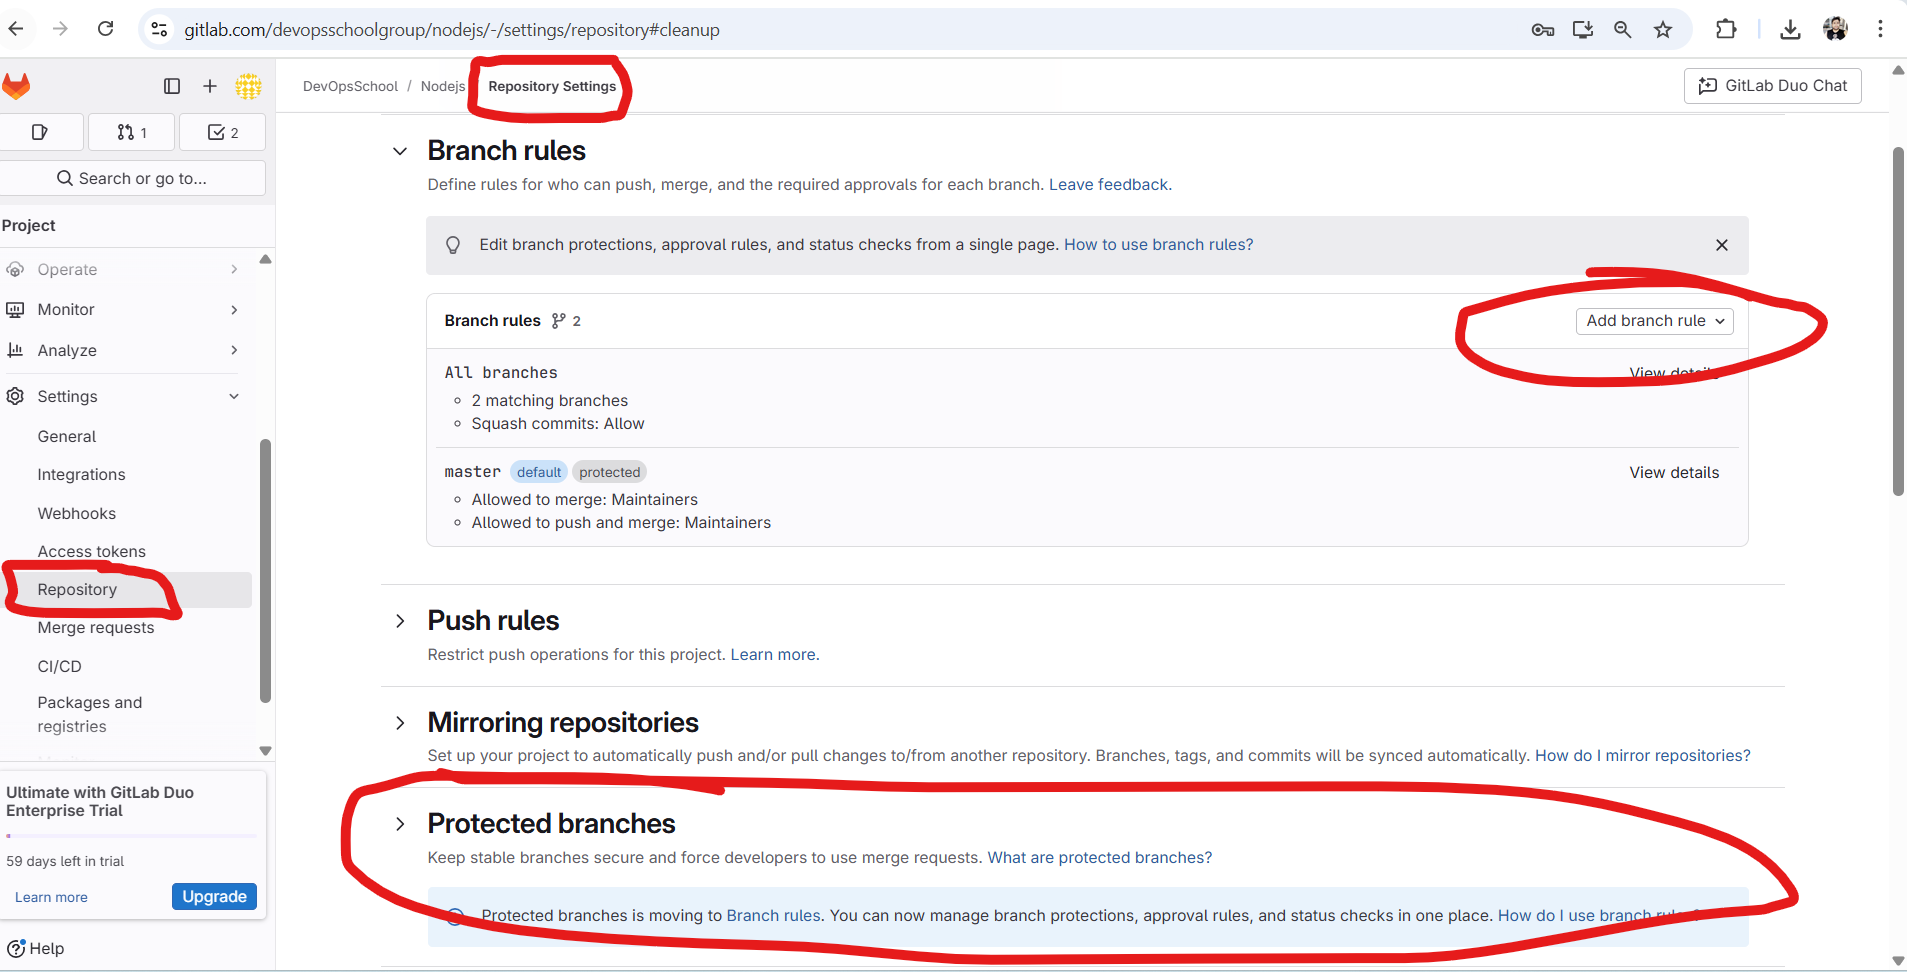Open the to-do items counter
The width and height of the screenshot is (1907, 972).
222,132
